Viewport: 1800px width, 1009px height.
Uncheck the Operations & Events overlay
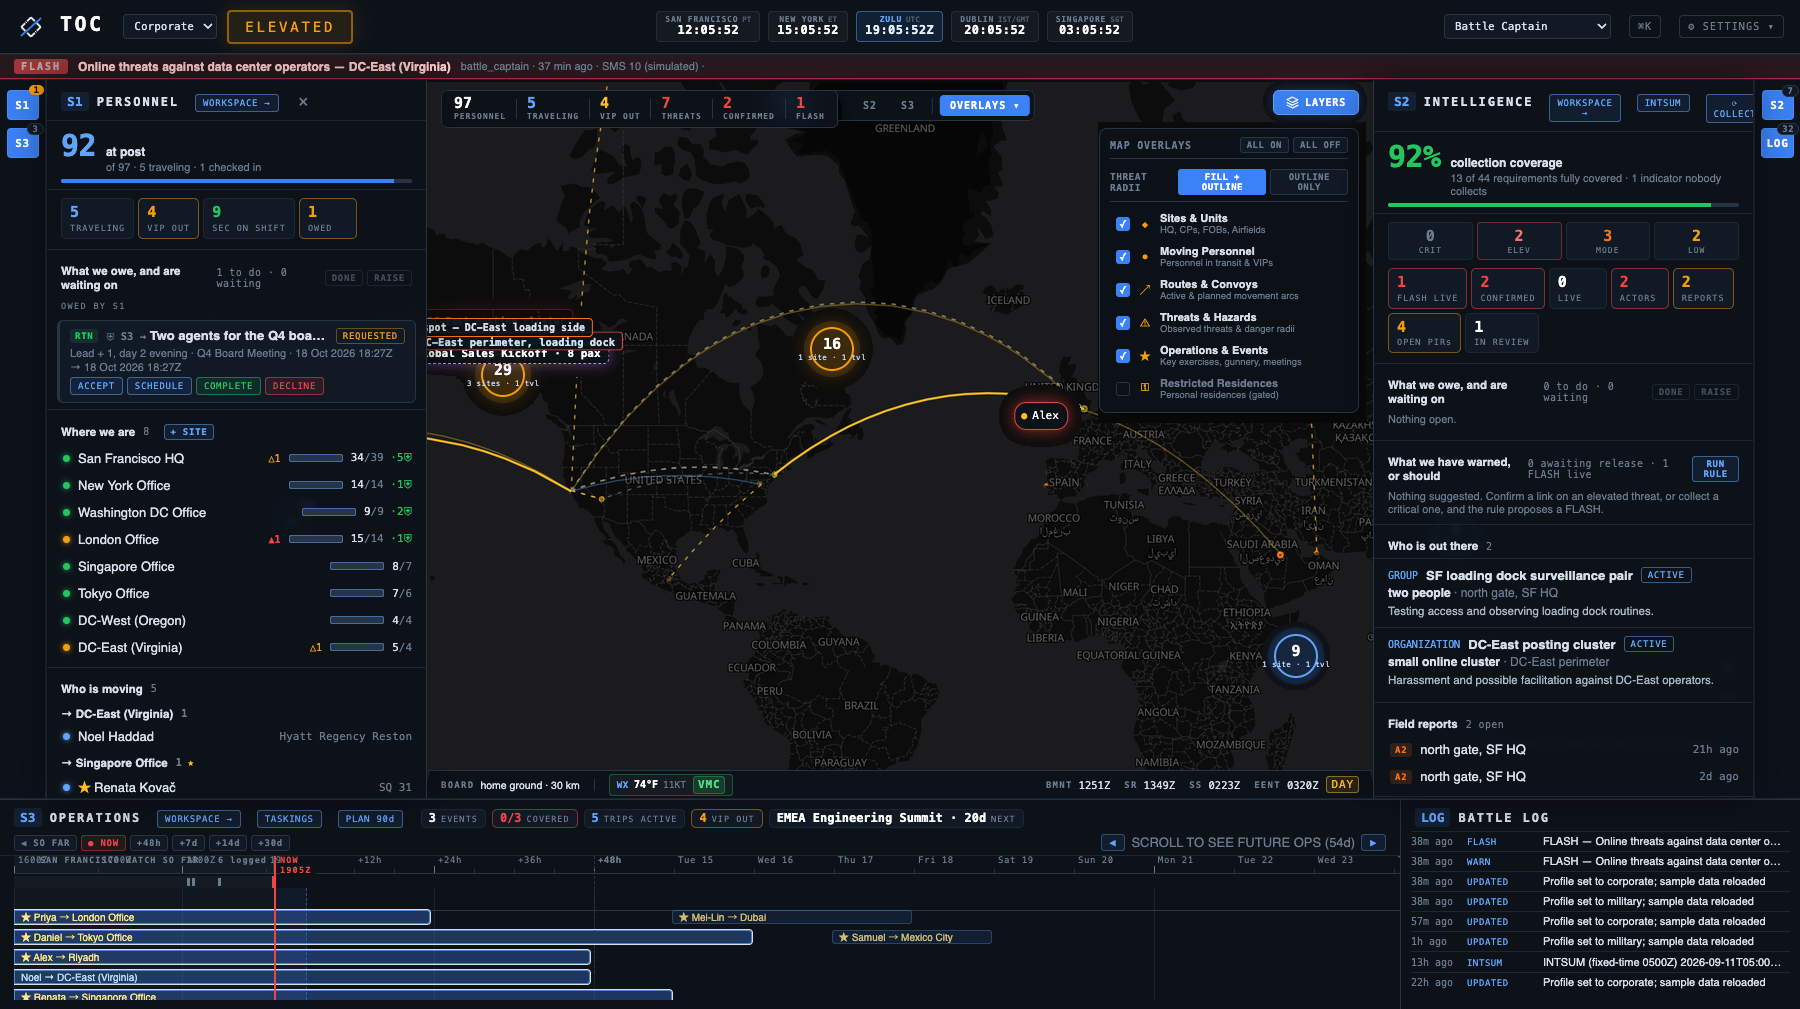(x=1123, y=356)
